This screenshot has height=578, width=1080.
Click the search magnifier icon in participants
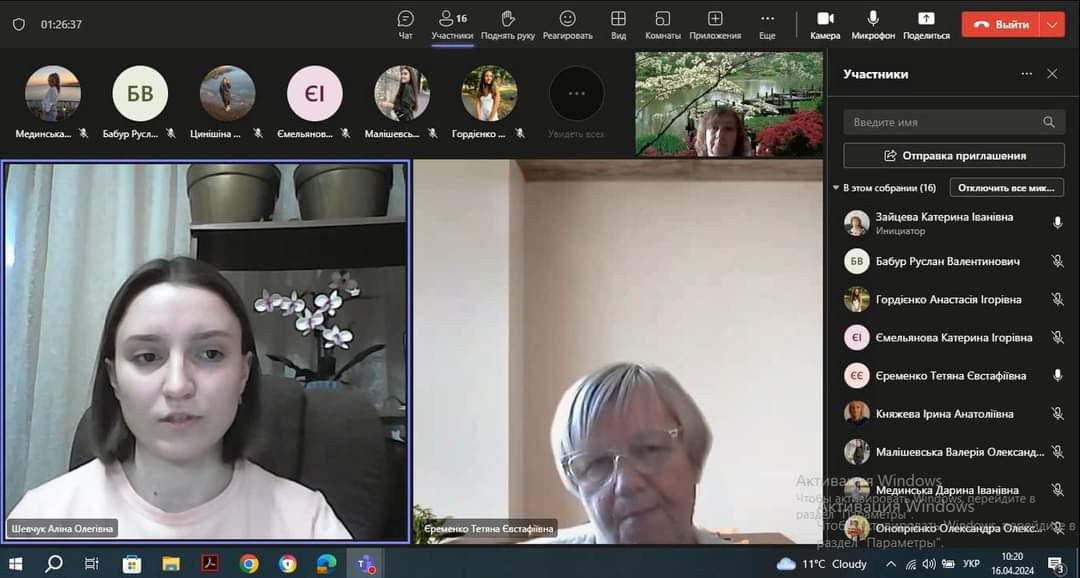coord(1048,122)
